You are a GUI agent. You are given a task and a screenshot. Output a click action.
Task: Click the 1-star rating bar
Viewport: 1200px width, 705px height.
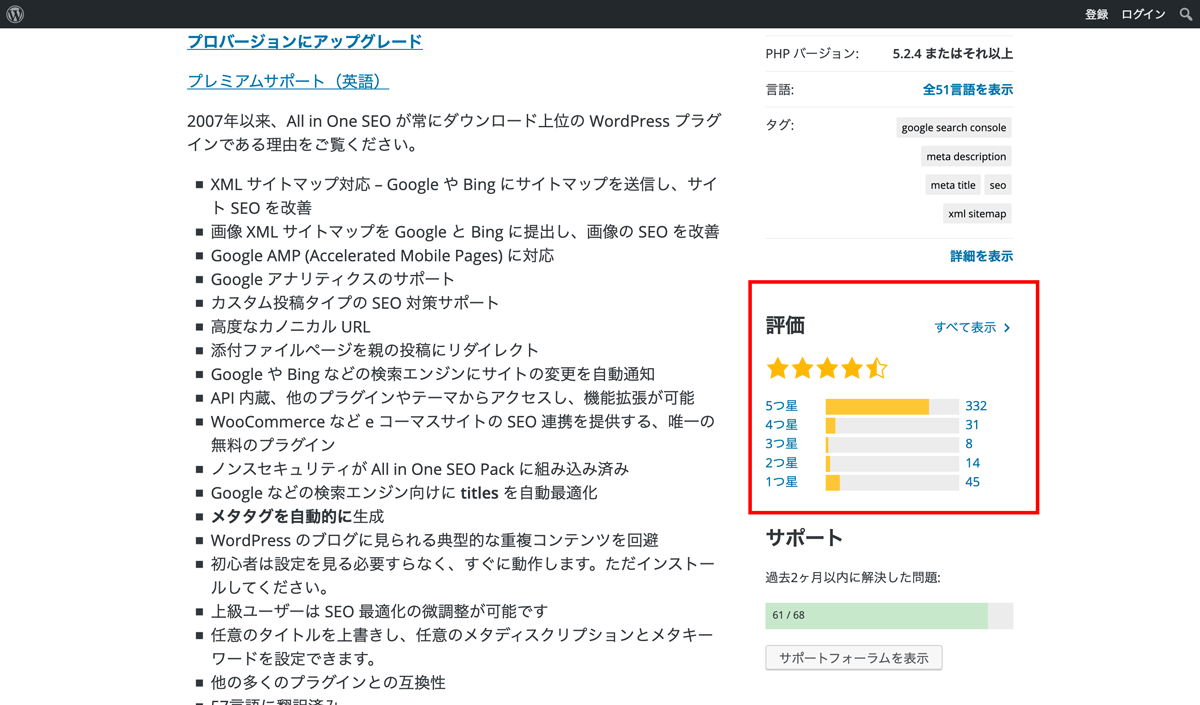[892, 482]
